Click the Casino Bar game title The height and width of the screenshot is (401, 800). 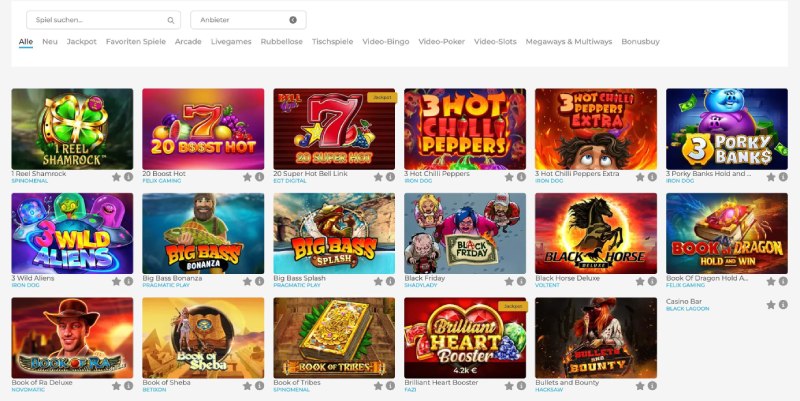point(684,302)
